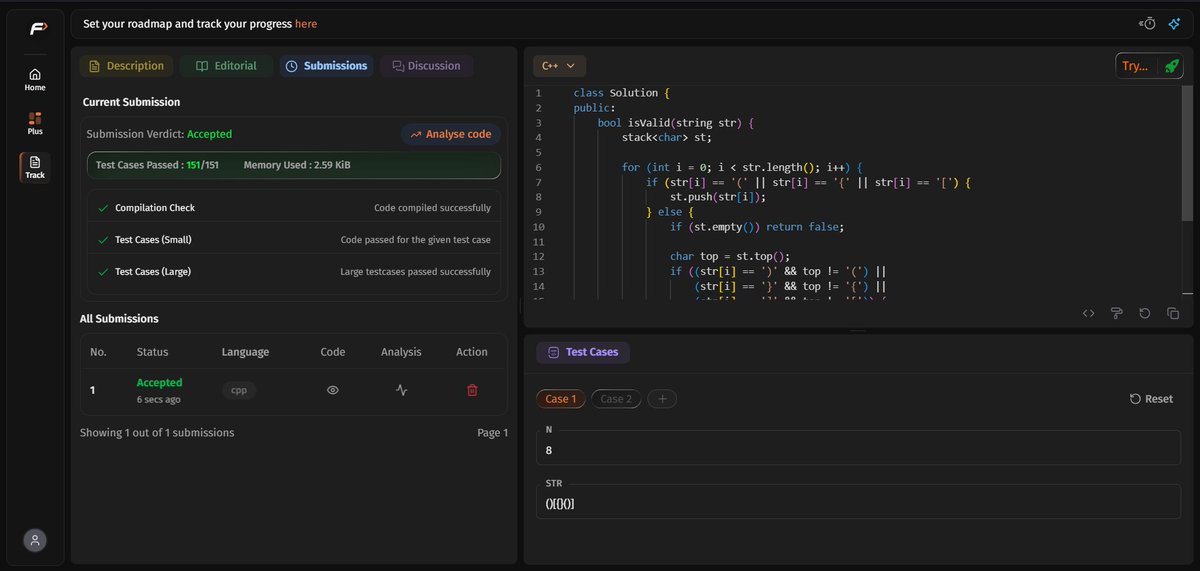Screen dimensions: 1200x571
Task: Select the Submissions tab
Action: (326, 66)
